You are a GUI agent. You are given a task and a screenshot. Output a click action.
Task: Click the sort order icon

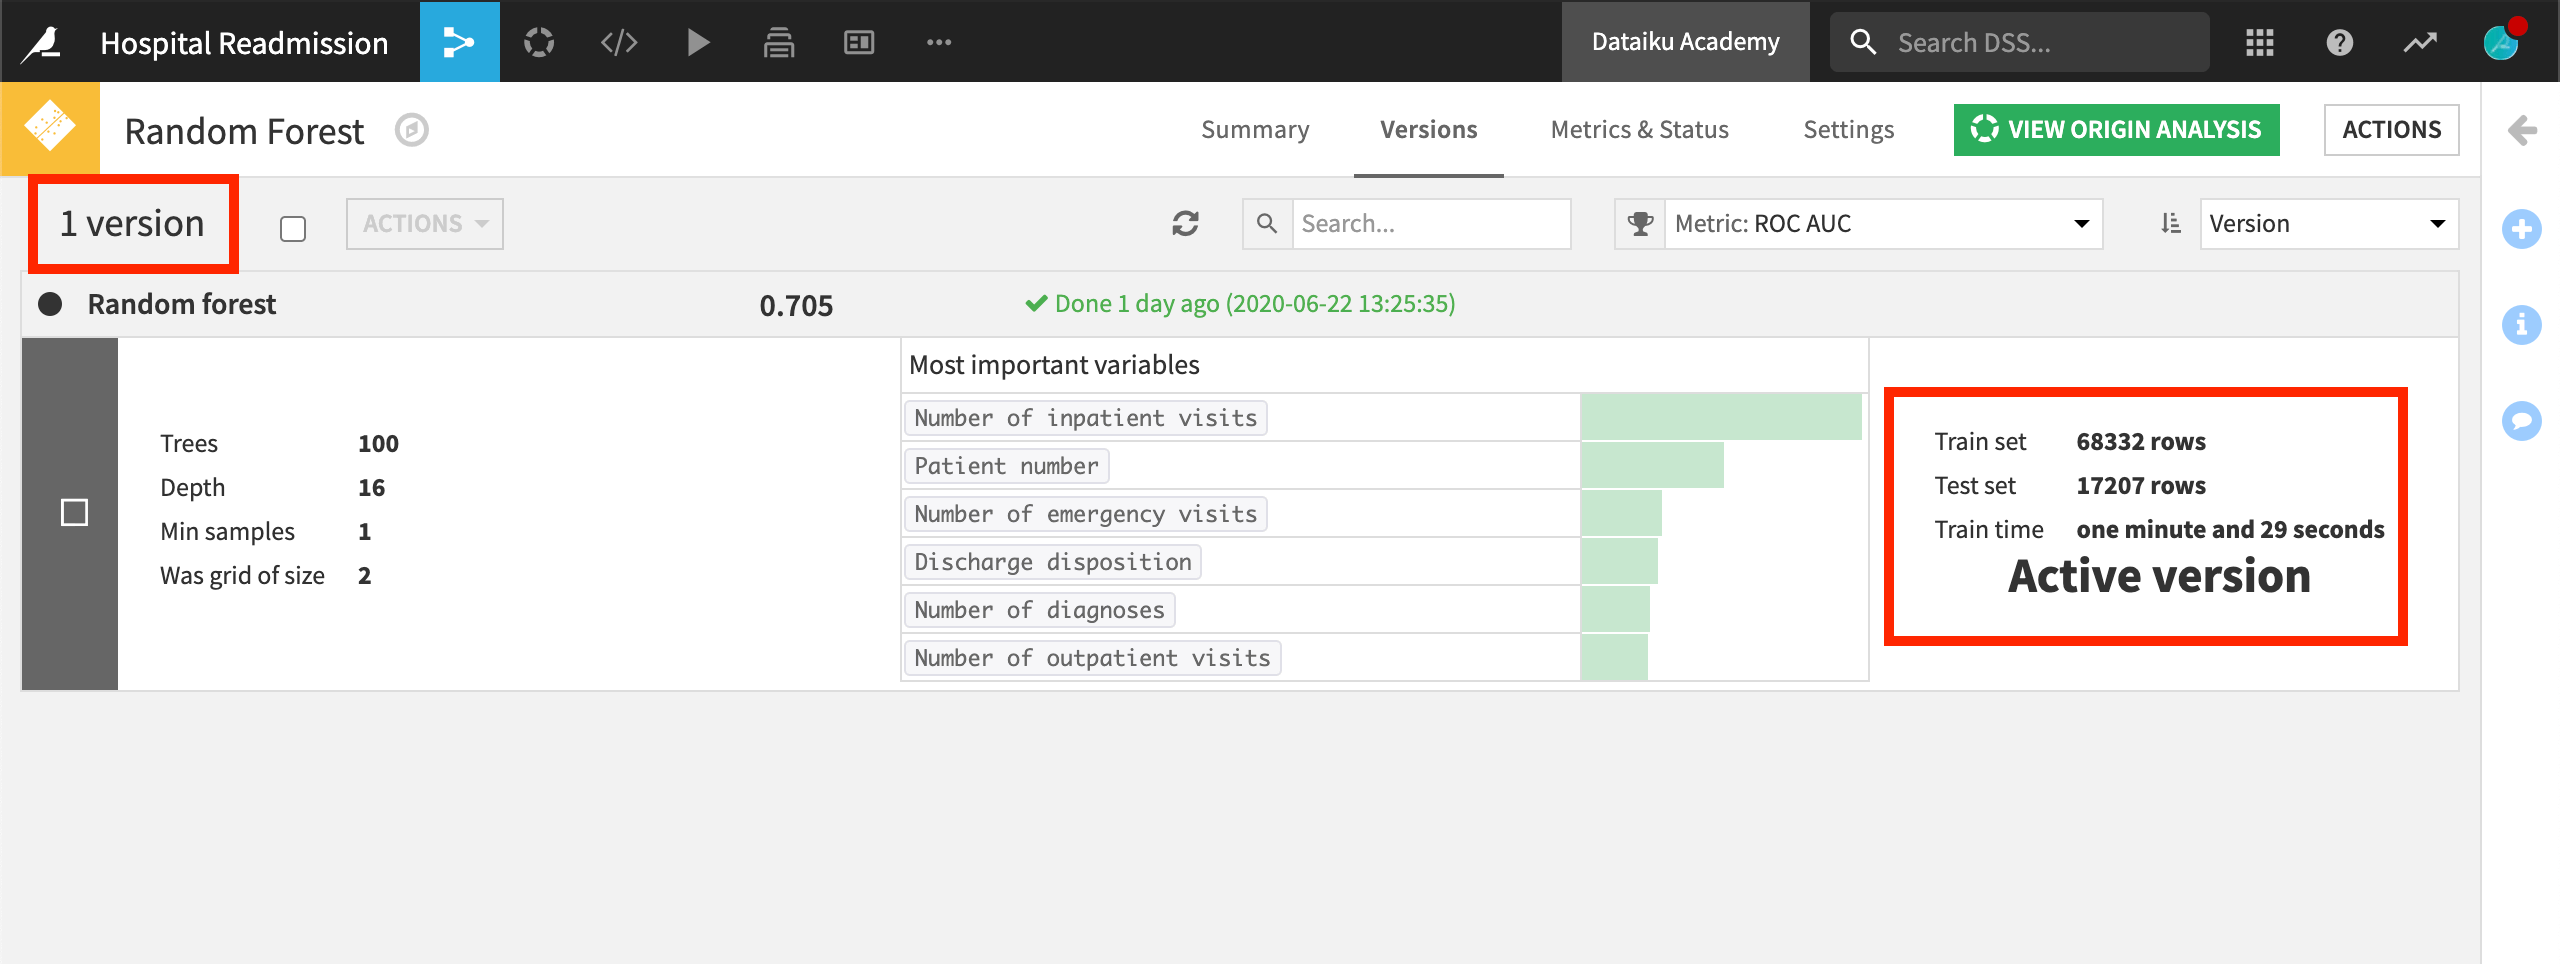click(x=2170, y=223)
